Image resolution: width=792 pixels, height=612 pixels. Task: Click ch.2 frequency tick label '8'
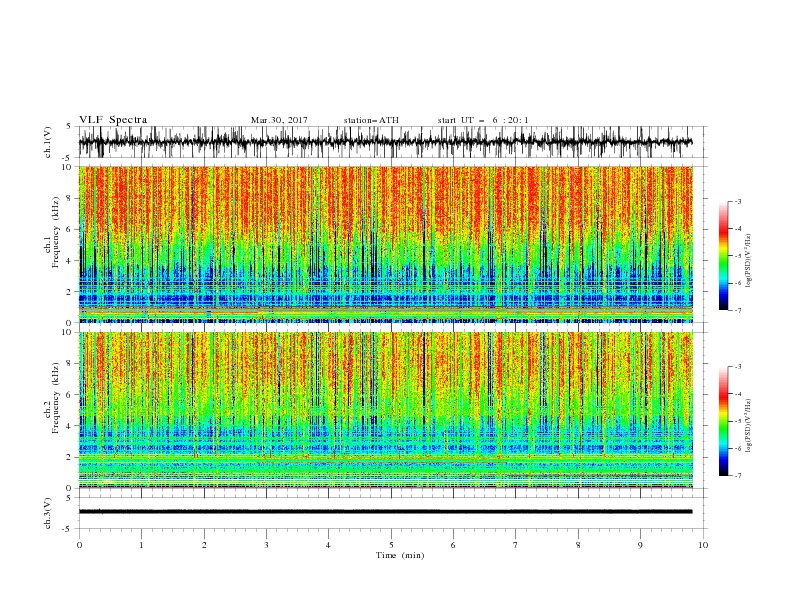point(70,364)
